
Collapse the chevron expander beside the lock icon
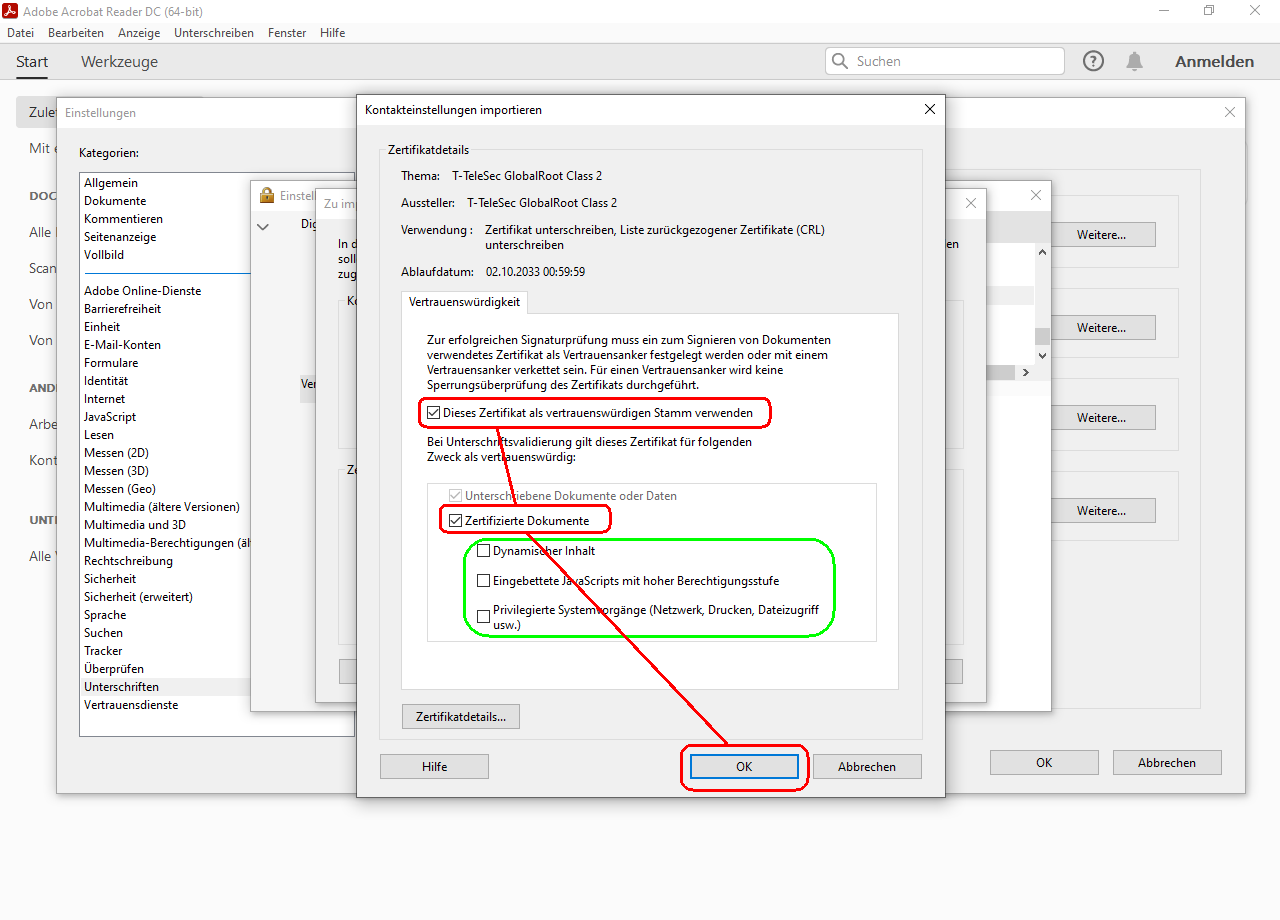point(263,227)
